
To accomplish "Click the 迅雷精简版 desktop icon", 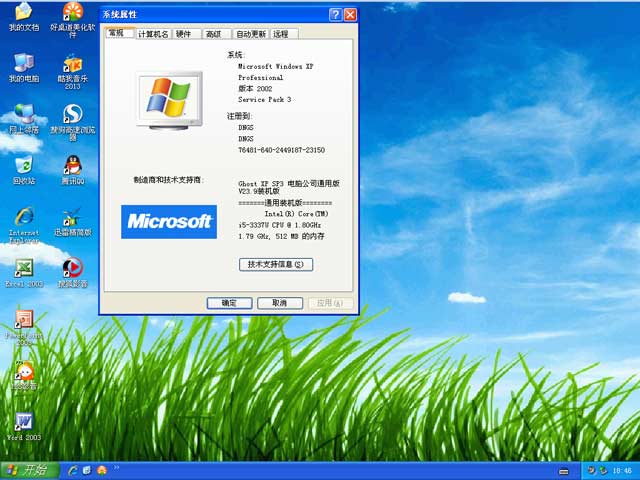I will 73,222.
